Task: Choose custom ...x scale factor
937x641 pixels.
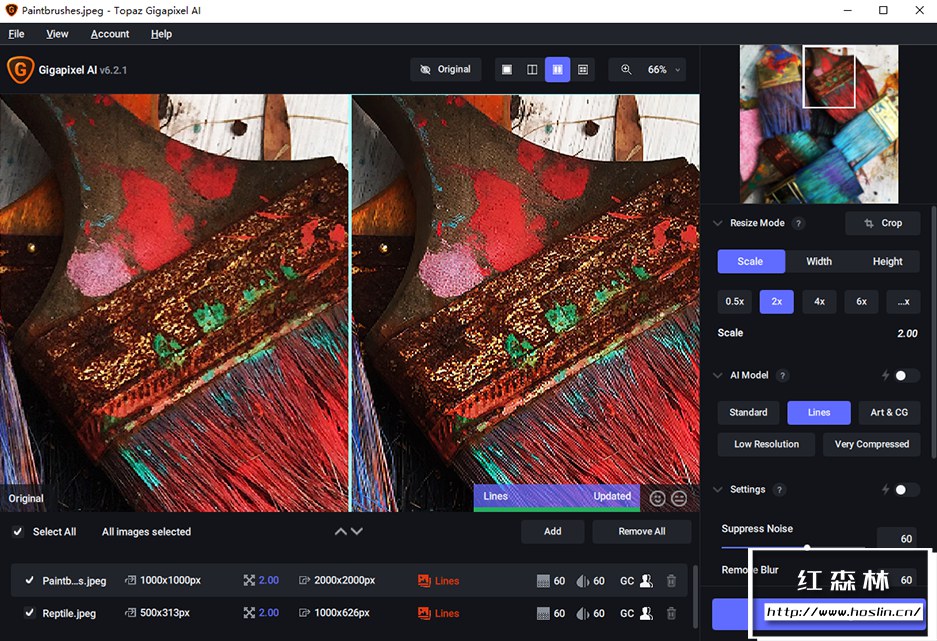Action: point(903,302)
